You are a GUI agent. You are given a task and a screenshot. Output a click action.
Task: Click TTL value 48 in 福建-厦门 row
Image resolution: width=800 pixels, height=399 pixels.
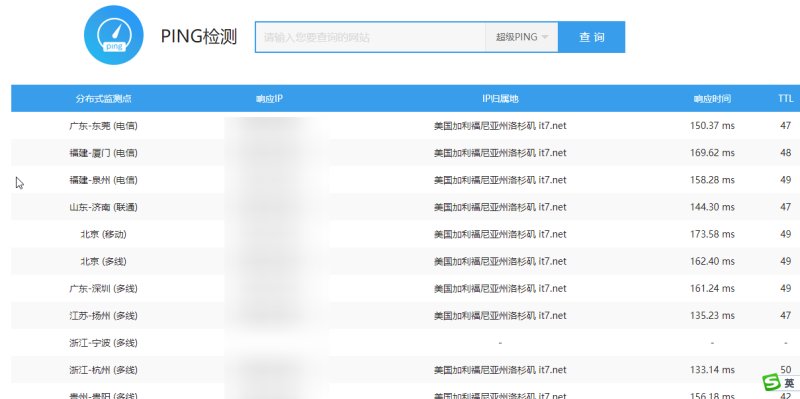click(x=786, y=153)
